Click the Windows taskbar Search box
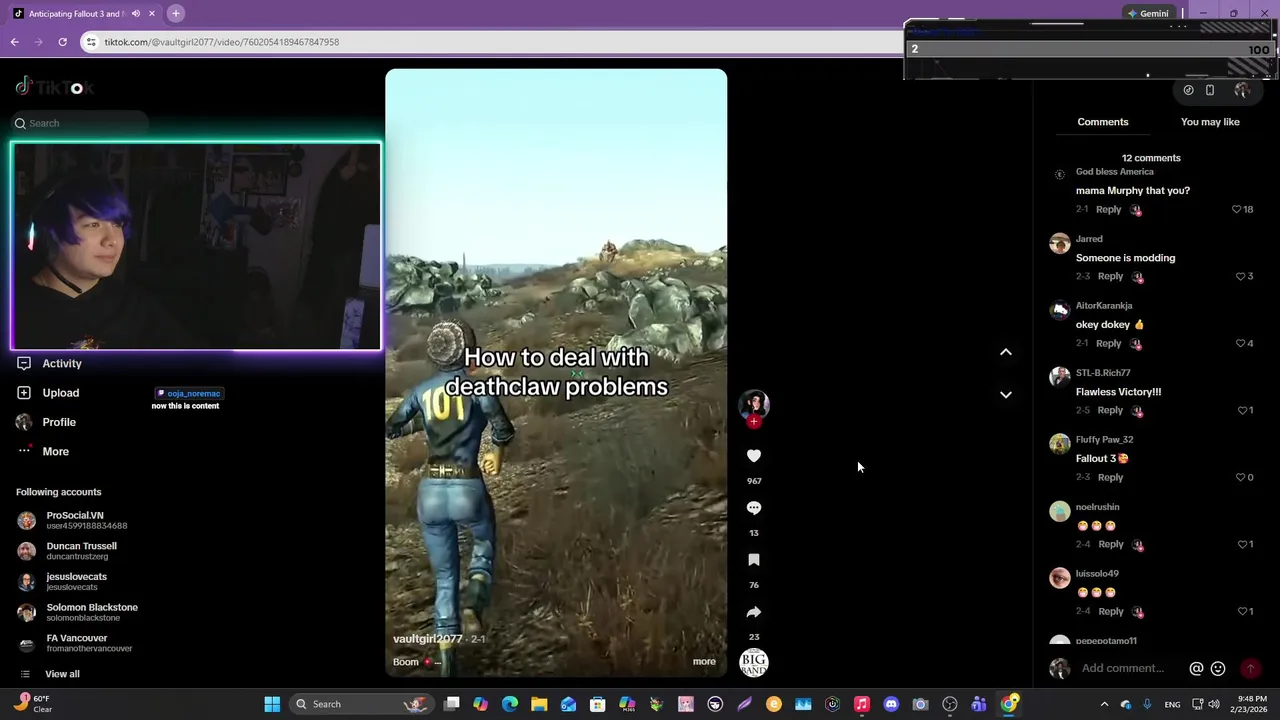This screenshot has width=1280, height=720. pyautogui.click(x=364, y=704)
